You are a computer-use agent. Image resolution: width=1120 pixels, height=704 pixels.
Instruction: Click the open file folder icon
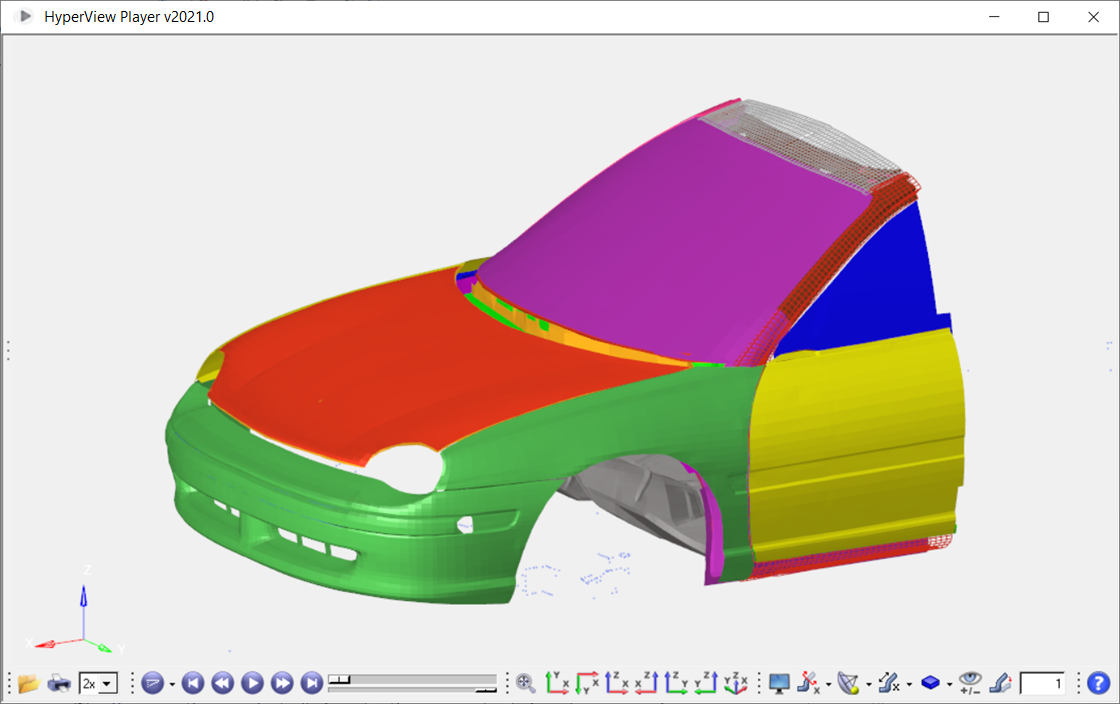click(x=28, y=683)
